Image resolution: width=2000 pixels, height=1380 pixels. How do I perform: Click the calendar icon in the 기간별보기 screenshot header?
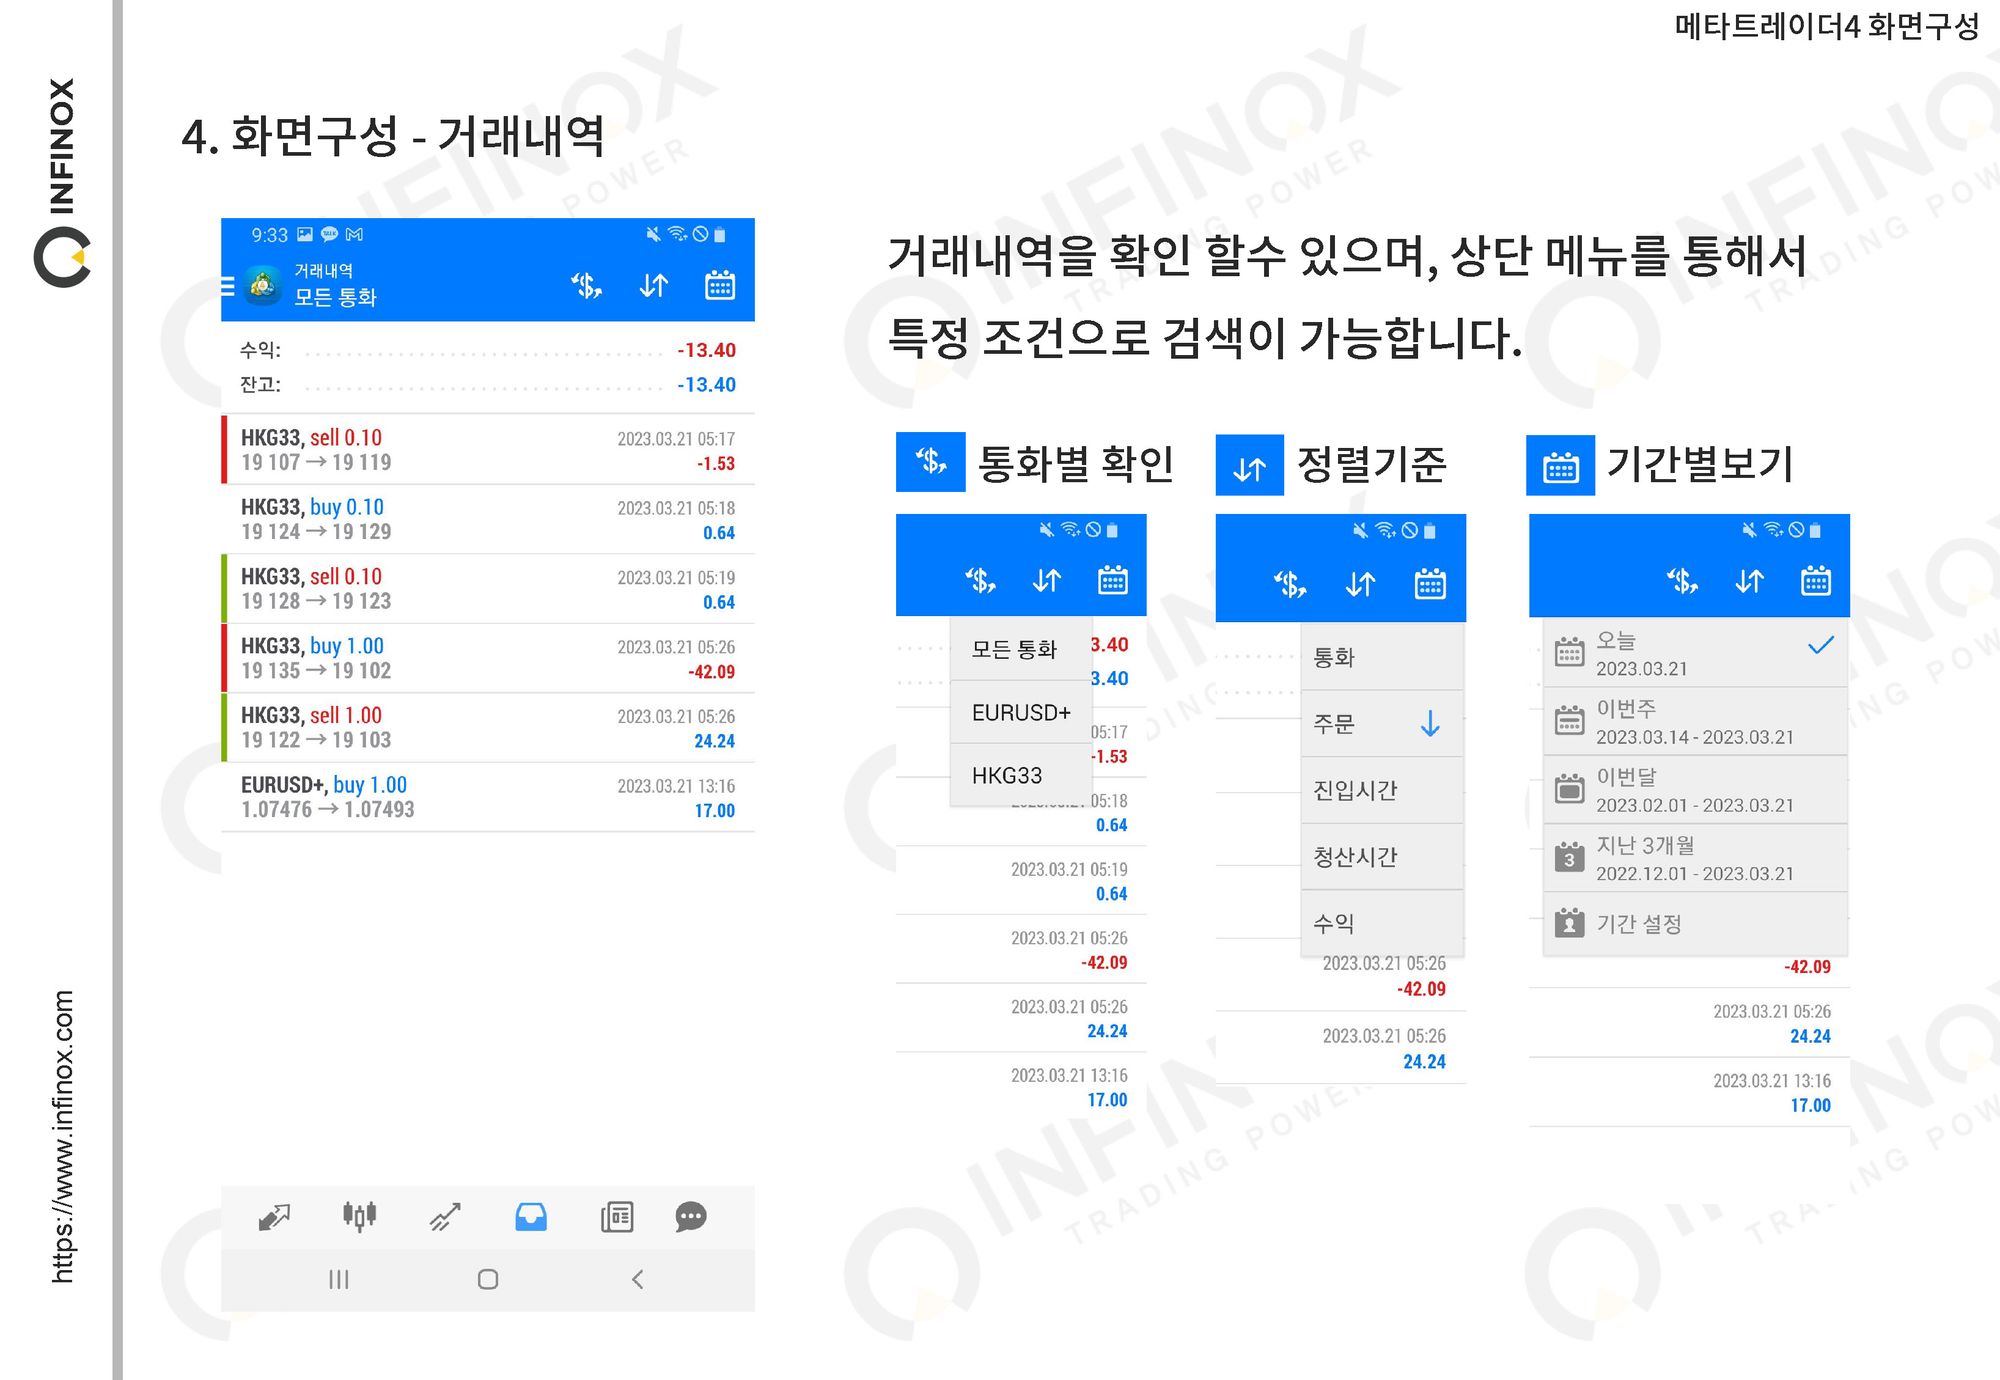[1816, 580]
